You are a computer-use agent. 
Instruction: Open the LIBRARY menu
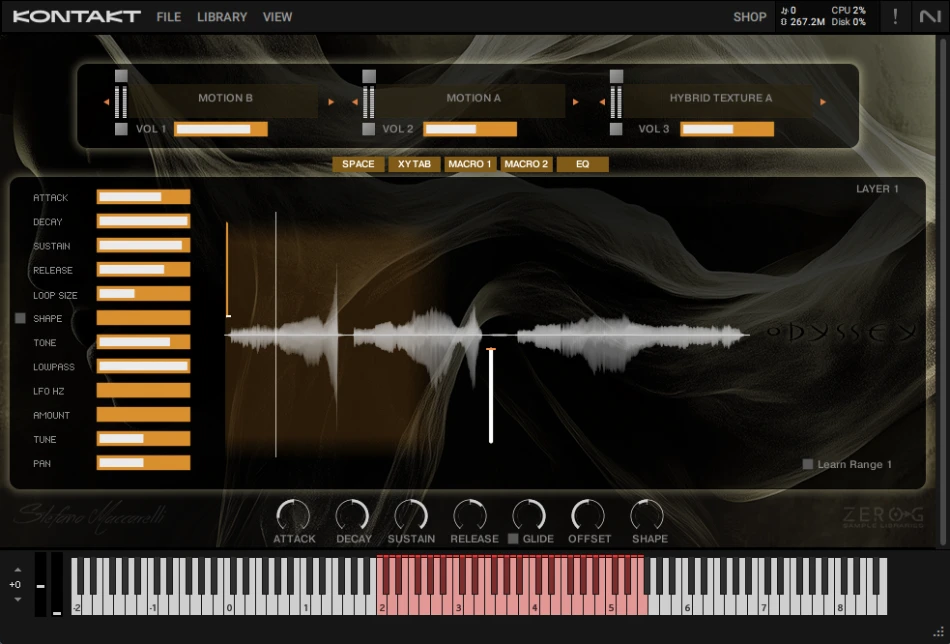coord(221,16)
